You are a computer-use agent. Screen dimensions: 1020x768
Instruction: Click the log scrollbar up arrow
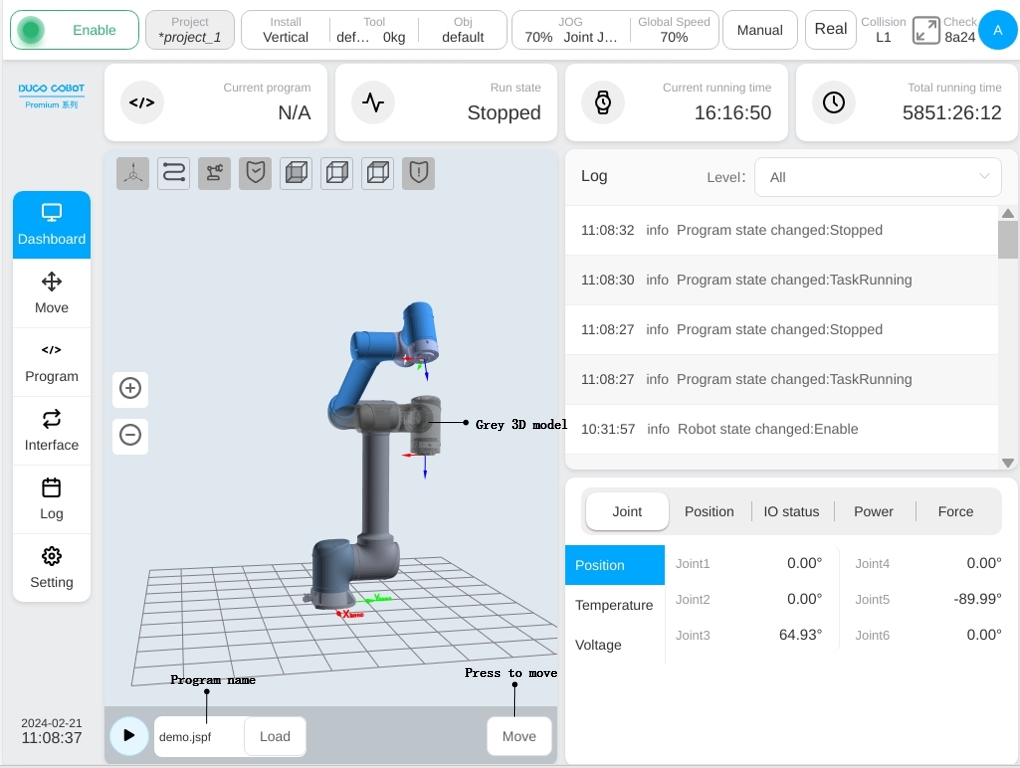[x=1008, y=213]
